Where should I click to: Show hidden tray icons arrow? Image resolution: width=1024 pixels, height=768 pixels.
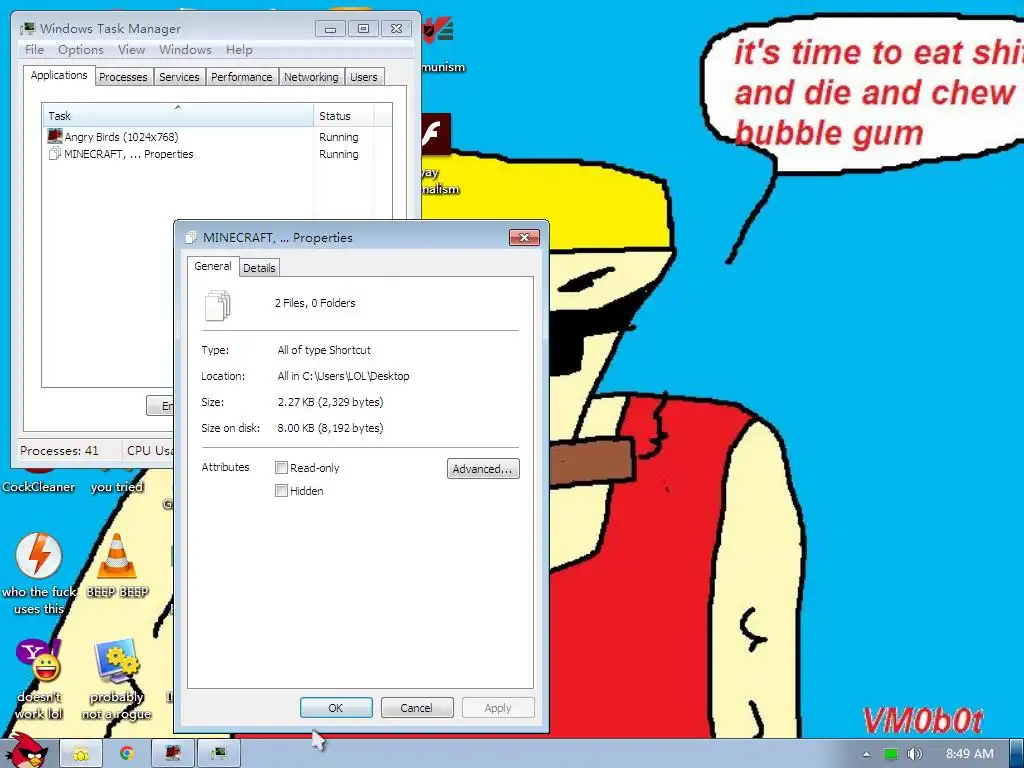867,754
